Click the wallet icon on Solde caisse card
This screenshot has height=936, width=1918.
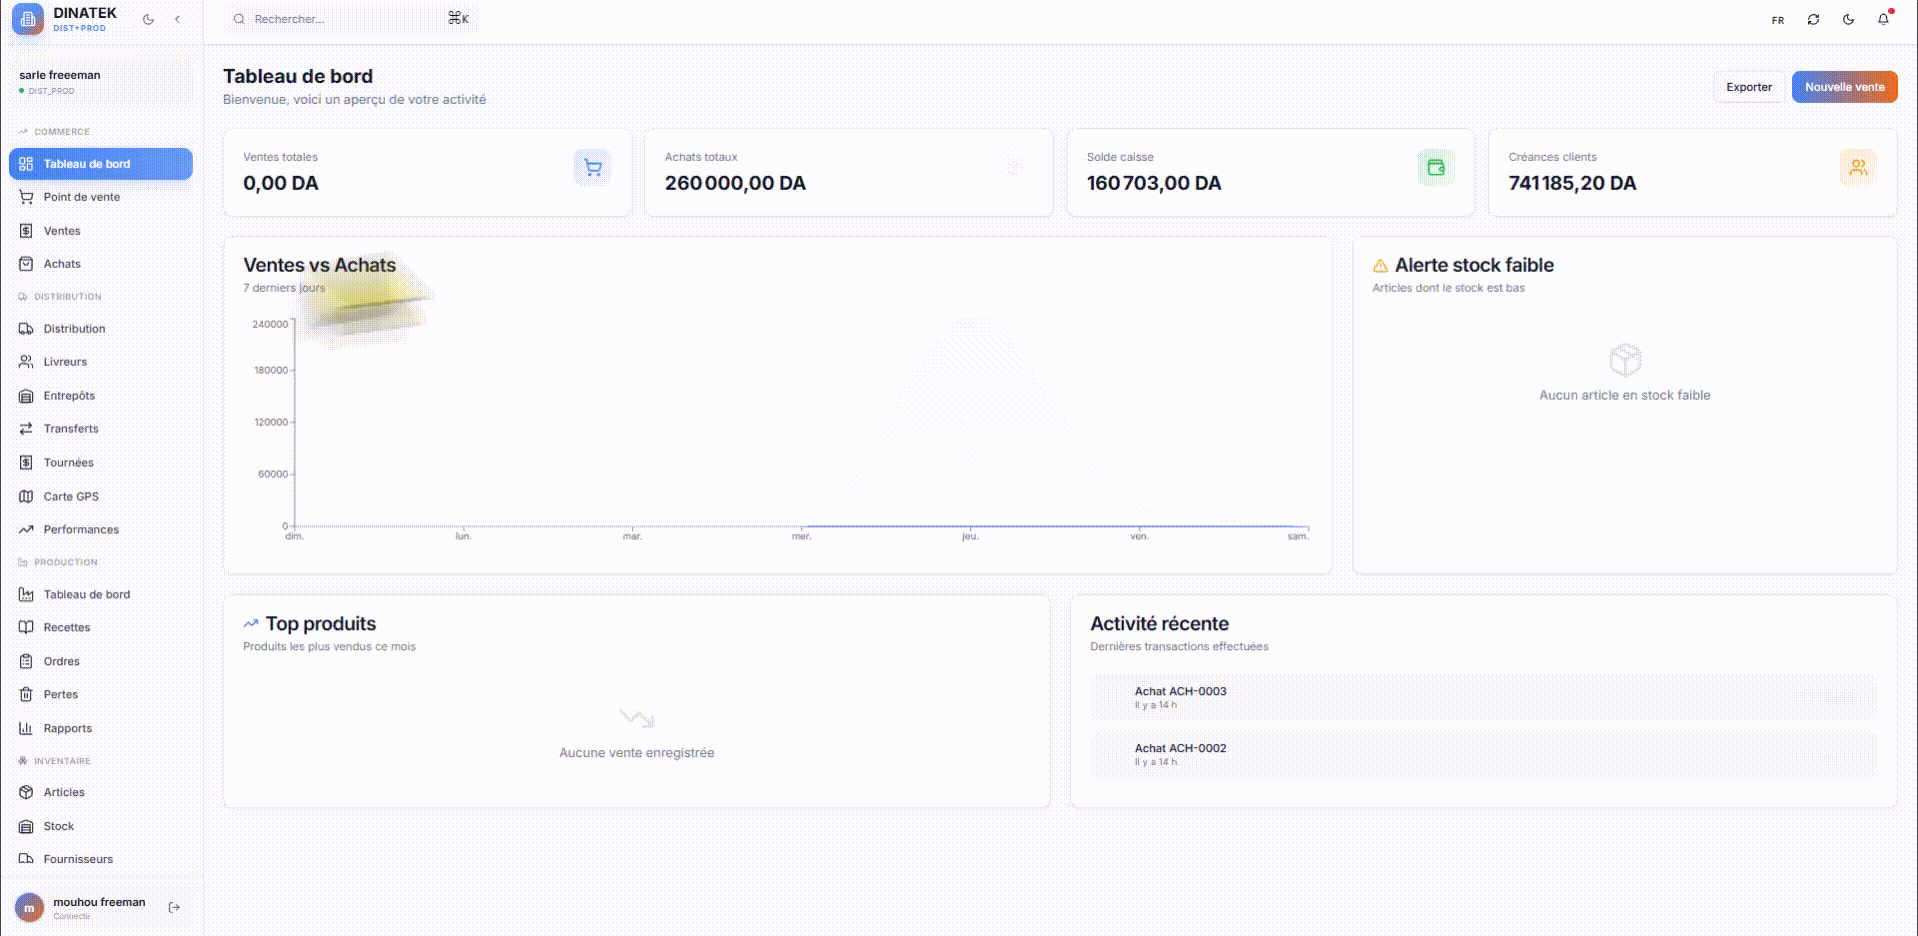click(1436, 168)
